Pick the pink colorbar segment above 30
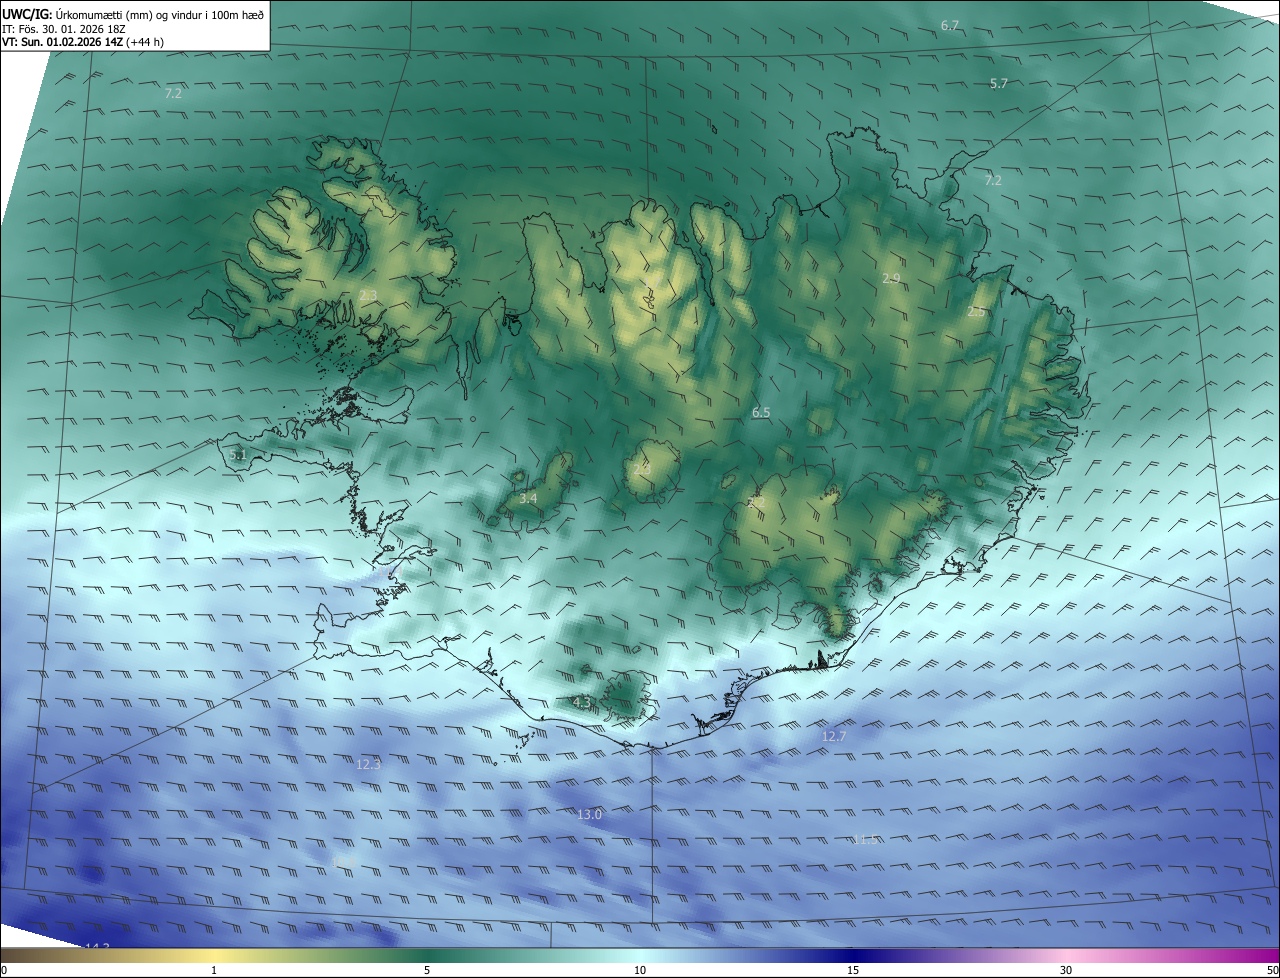Screen dimensions: 1280x978 1066,955
